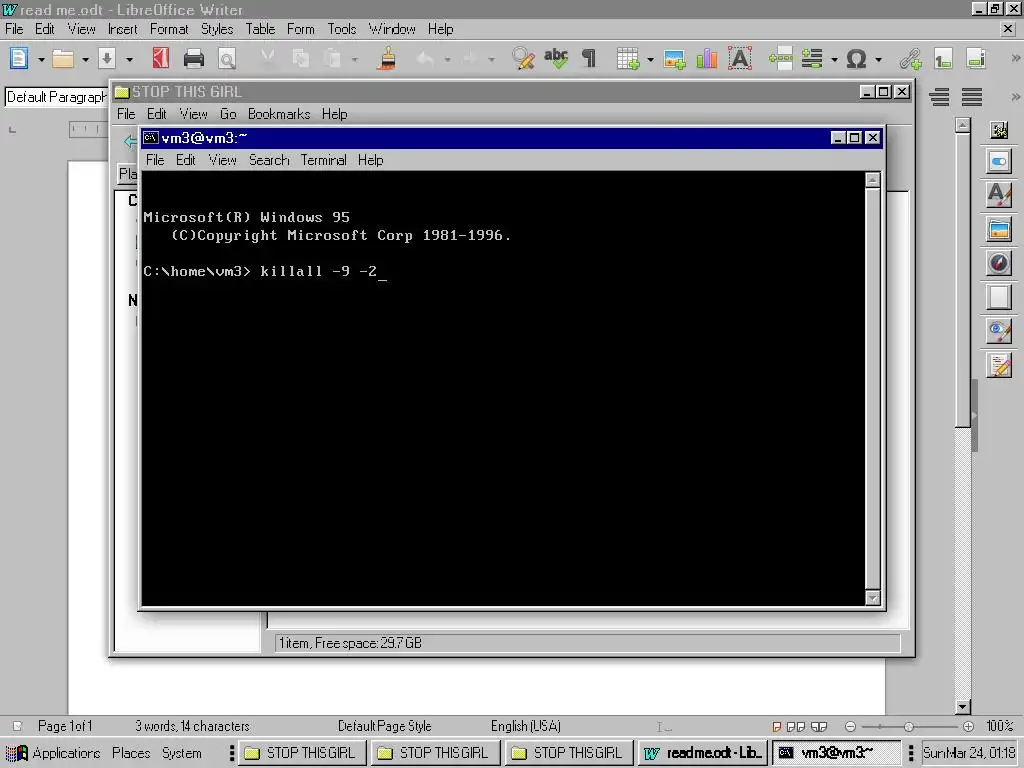Click the Insert Page Break icon

coord(780,59)
